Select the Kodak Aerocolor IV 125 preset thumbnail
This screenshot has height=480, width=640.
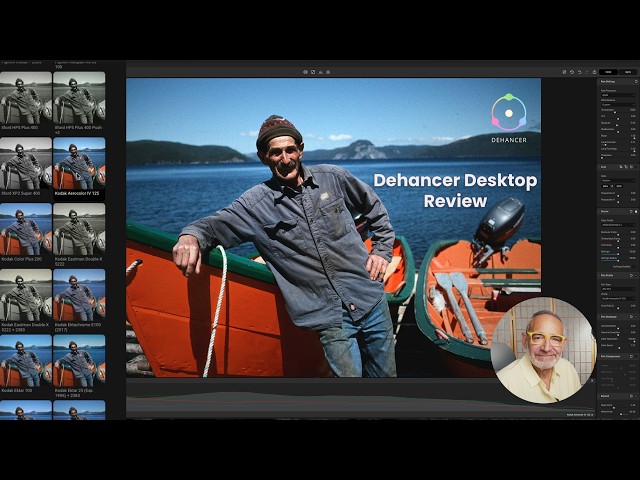click(79, 164)
